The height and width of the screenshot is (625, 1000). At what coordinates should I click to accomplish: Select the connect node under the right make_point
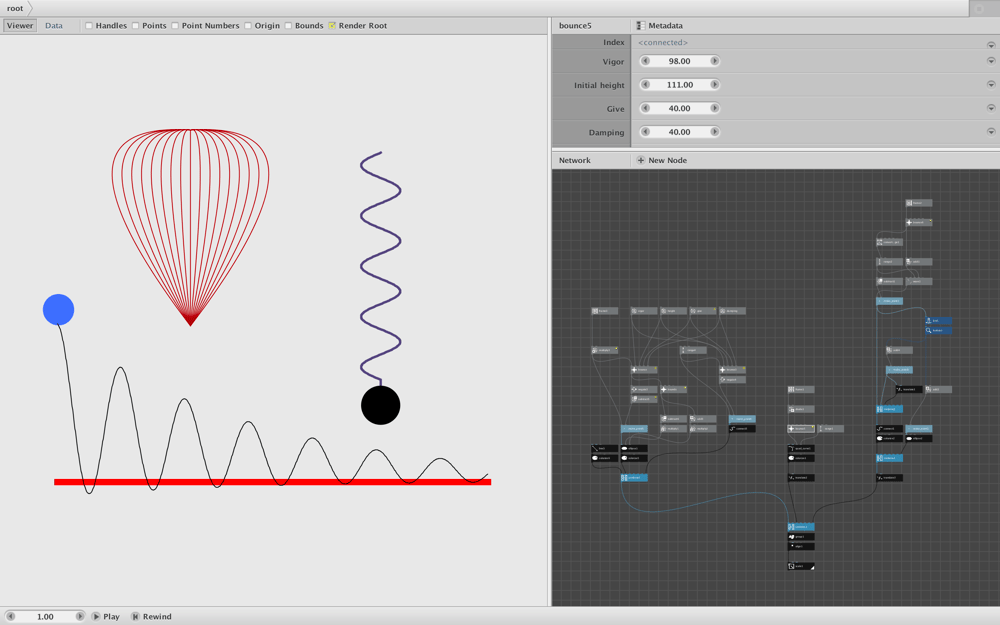pos(742,429)
